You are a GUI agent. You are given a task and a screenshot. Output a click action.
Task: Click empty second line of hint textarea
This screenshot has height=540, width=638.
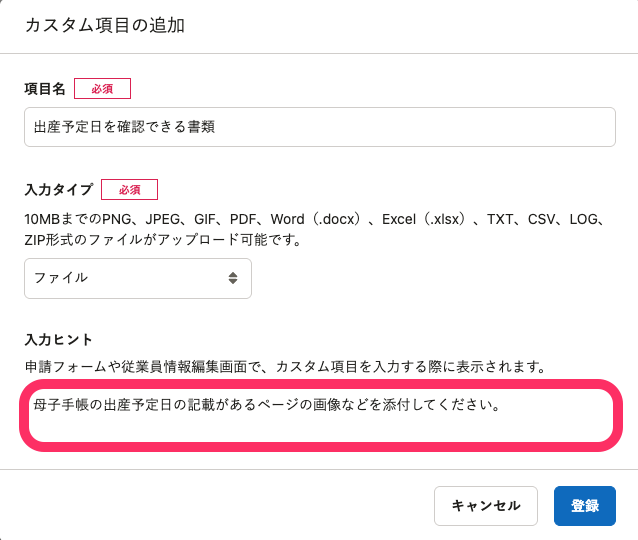pyautogui.click(x=321, y=427)
